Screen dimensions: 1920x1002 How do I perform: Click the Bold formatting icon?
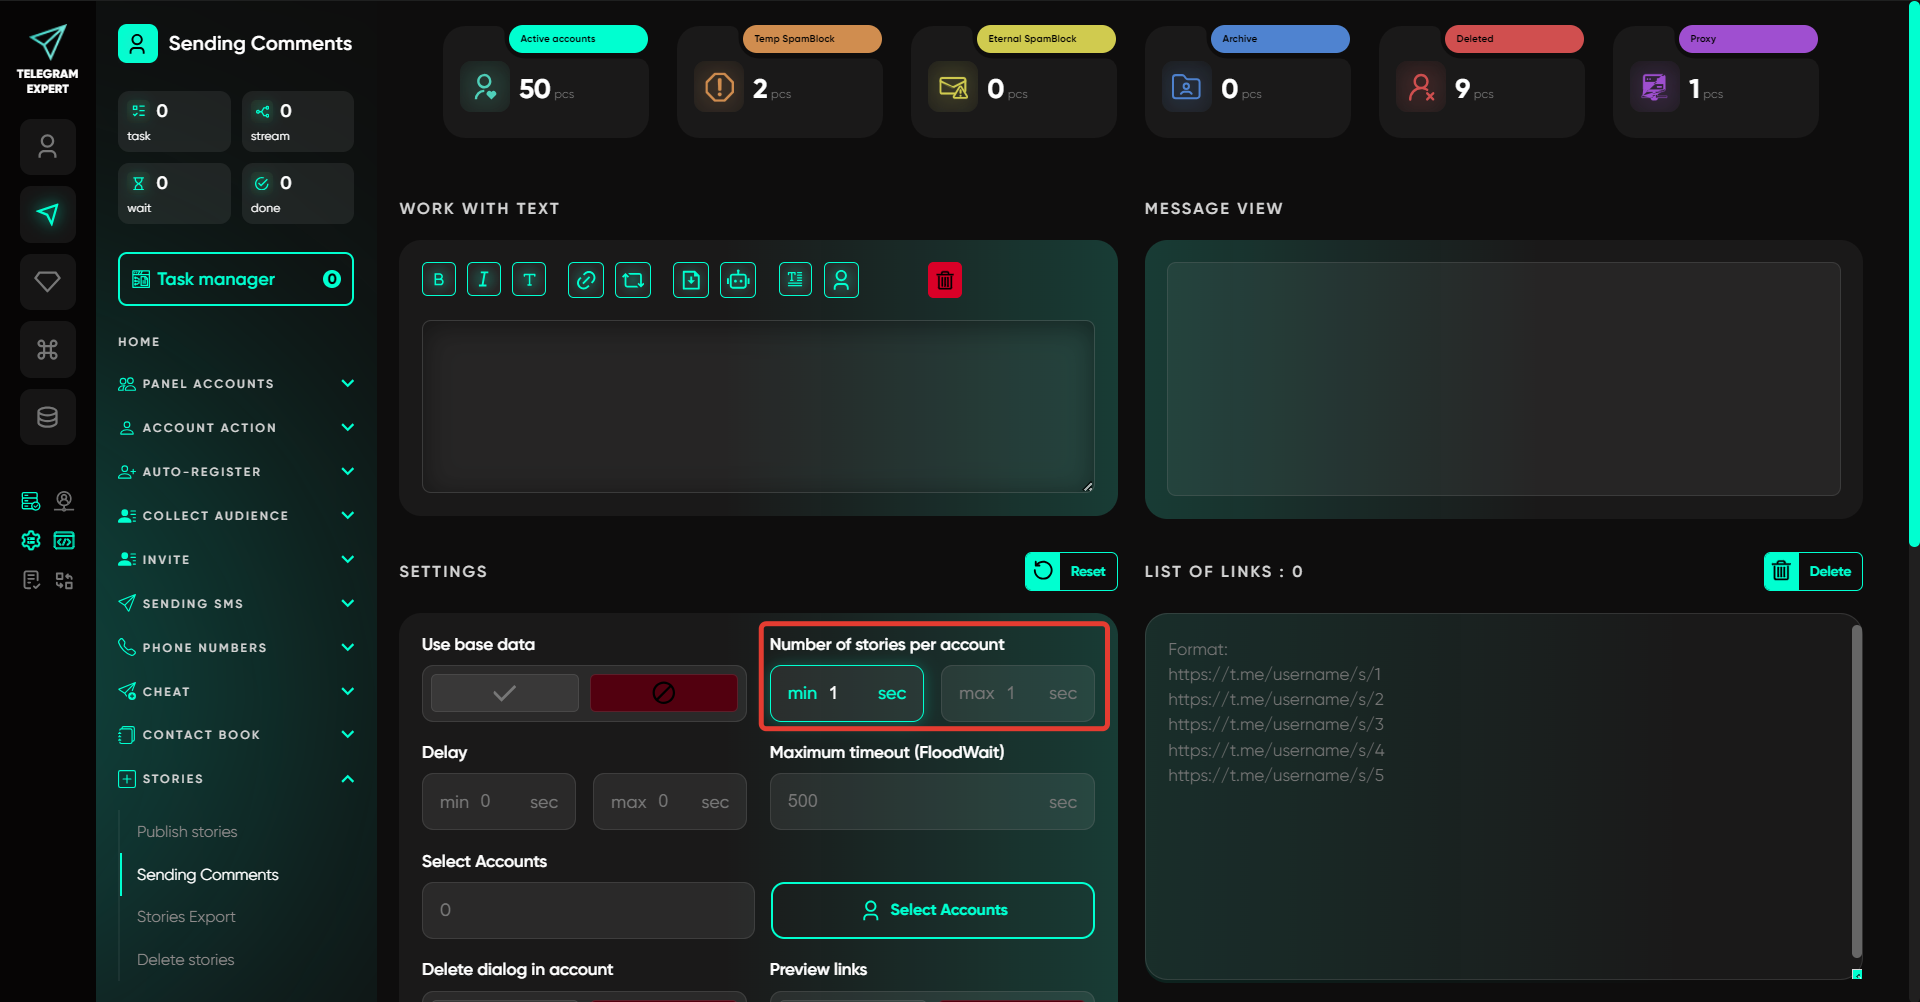tap(438, 280)
